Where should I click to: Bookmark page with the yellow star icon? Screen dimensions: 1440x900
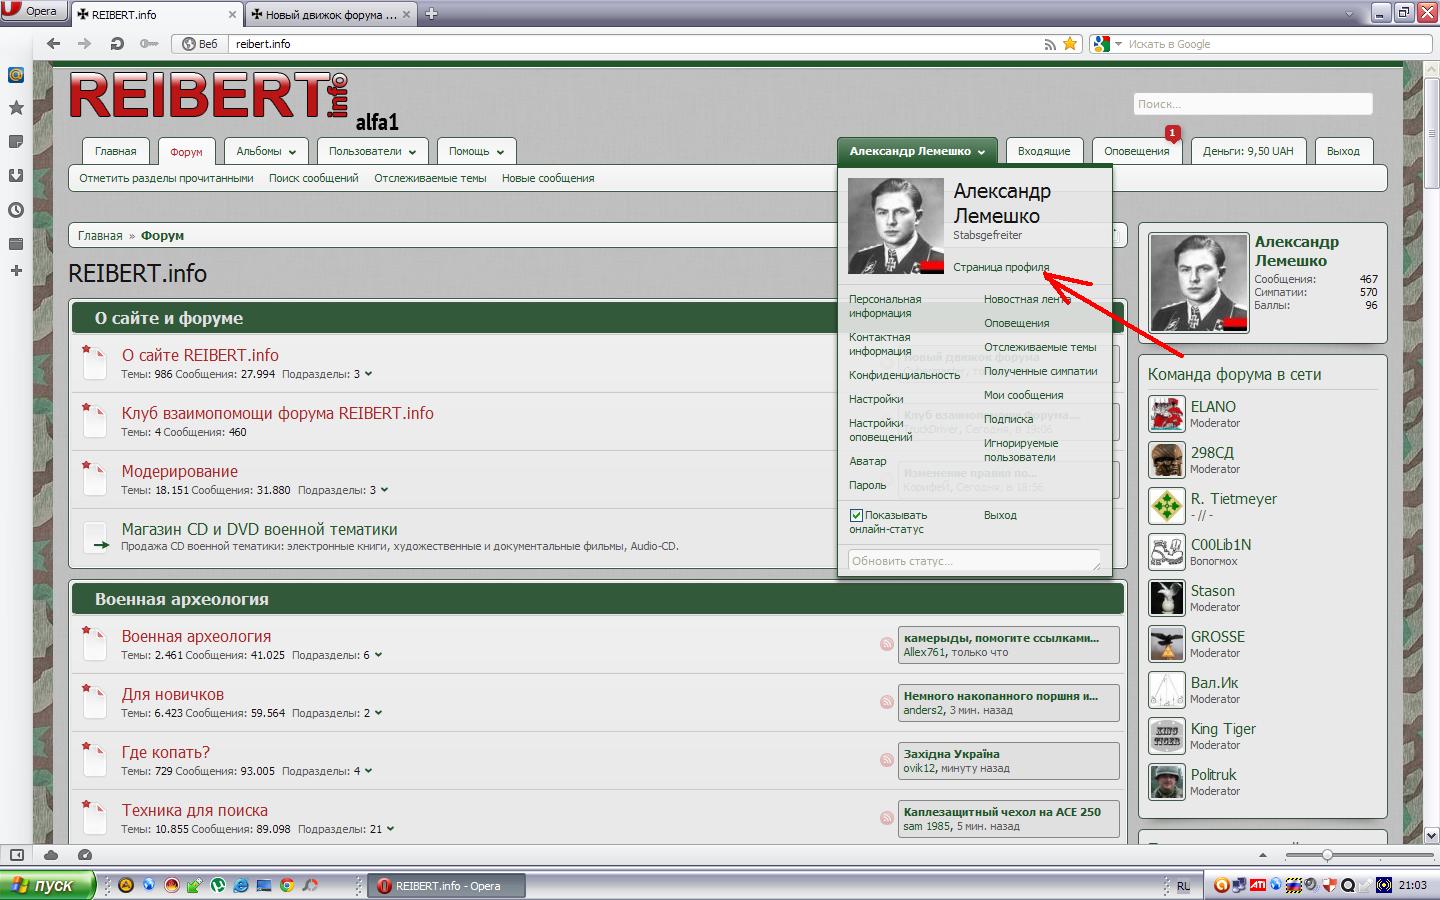pyautogui.click(x=1070, y=44)
